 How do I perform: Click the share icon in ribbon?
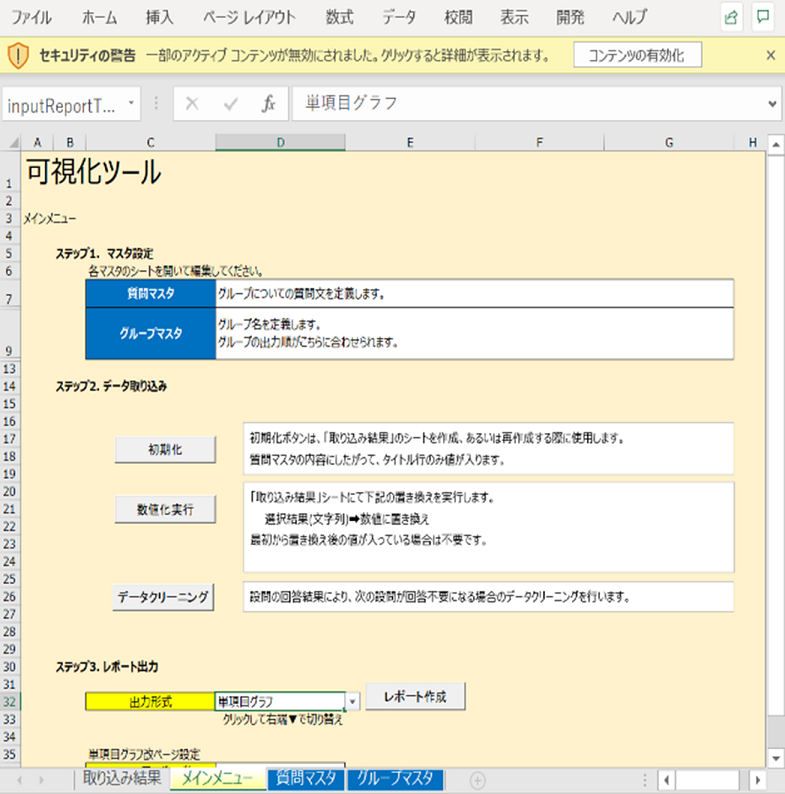click(x=731, y=17)
